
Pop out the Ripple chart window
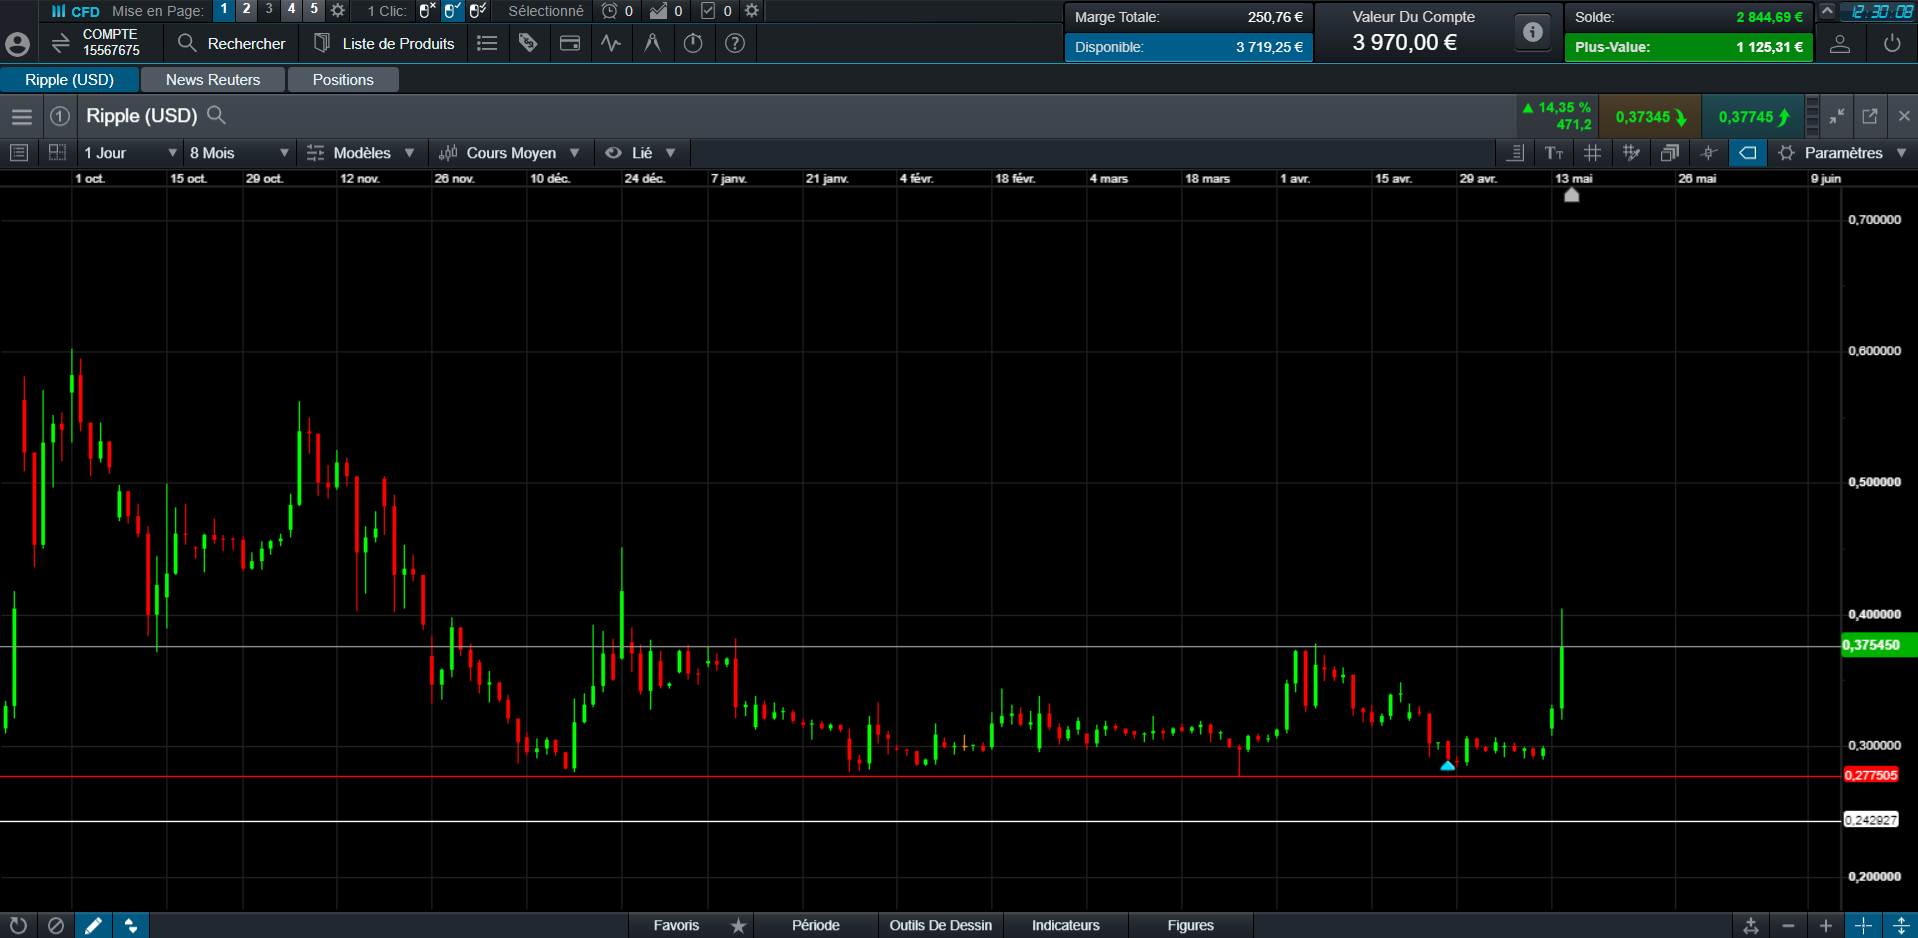pyautogui.click(x=1870, y=116)
